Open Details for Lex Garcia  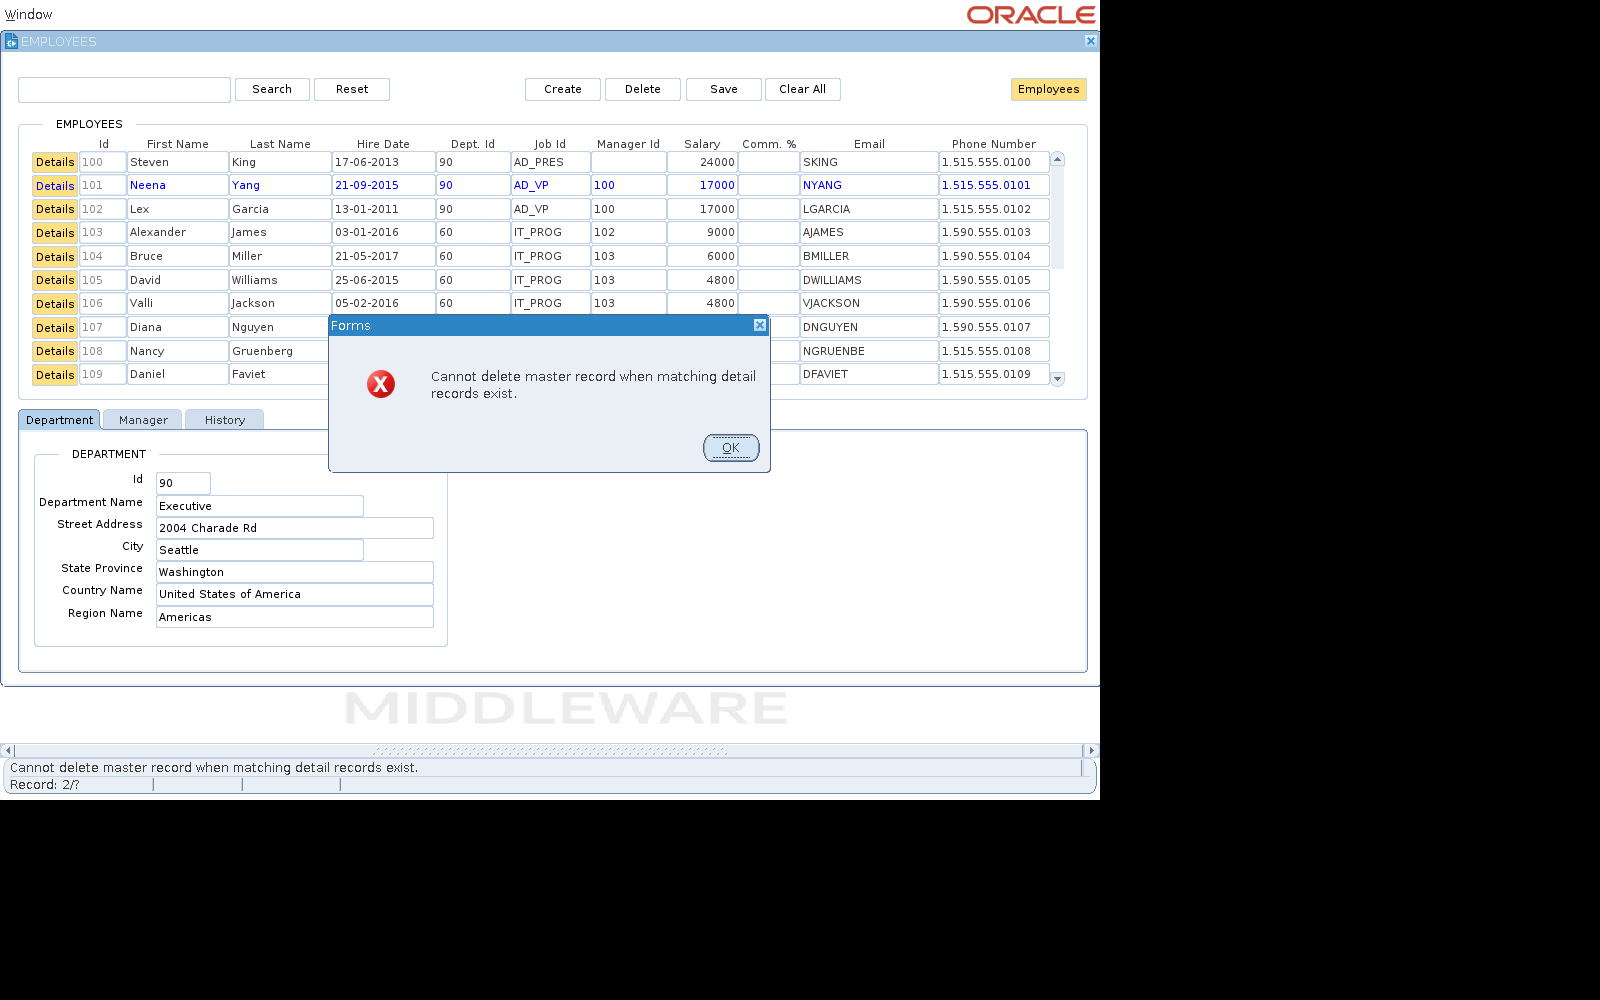point(55,209)
